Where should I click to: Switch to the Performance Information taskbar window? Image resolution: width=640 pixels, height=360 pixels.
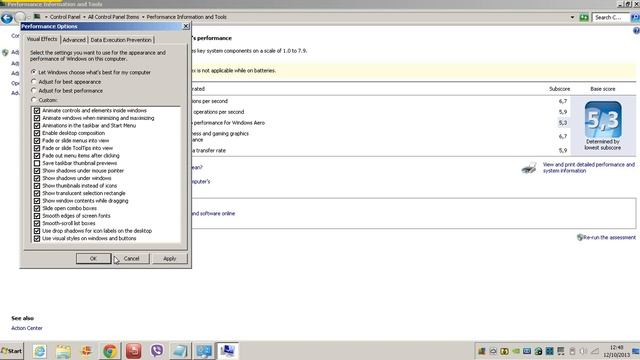pos(227,351)
